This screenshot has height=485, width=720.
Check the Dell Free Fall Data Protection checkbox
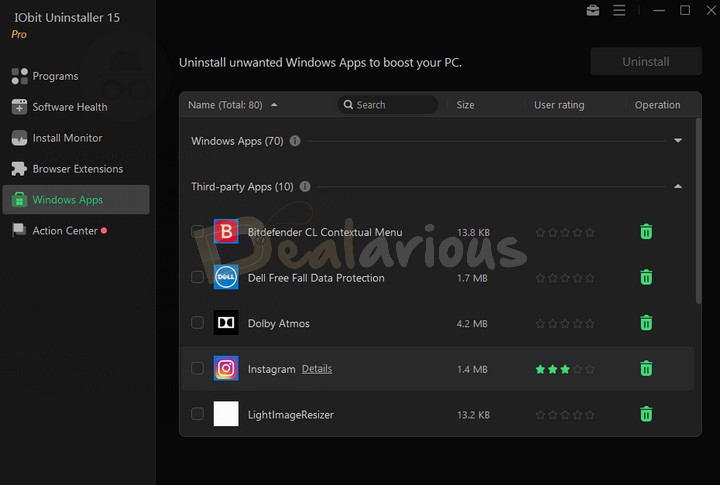[x=197, y=277]
